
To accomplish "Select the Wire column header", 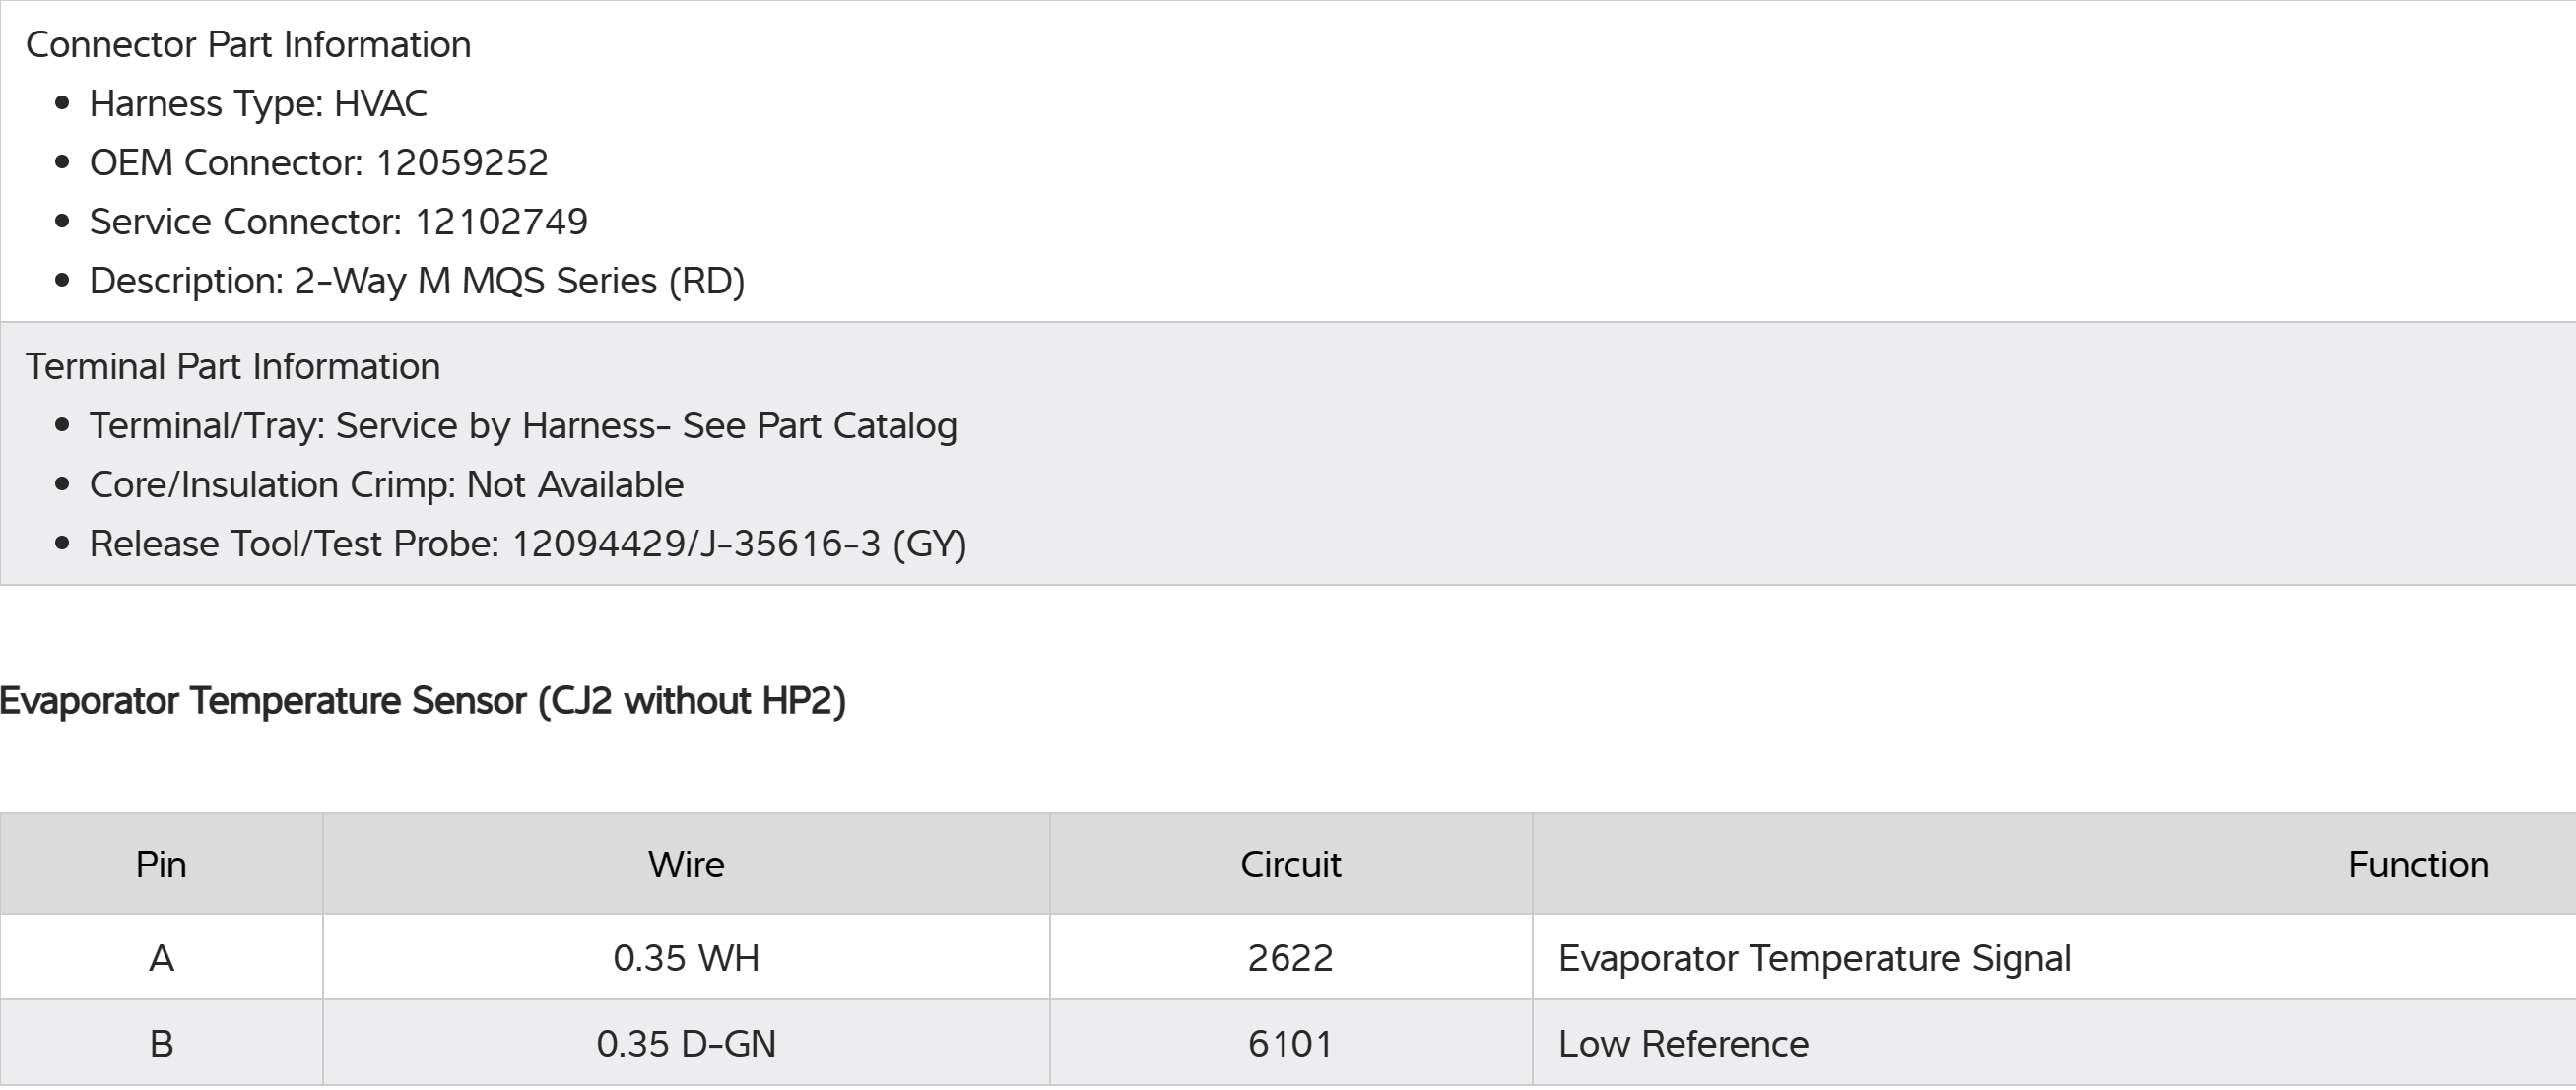I will click(686, 865).
